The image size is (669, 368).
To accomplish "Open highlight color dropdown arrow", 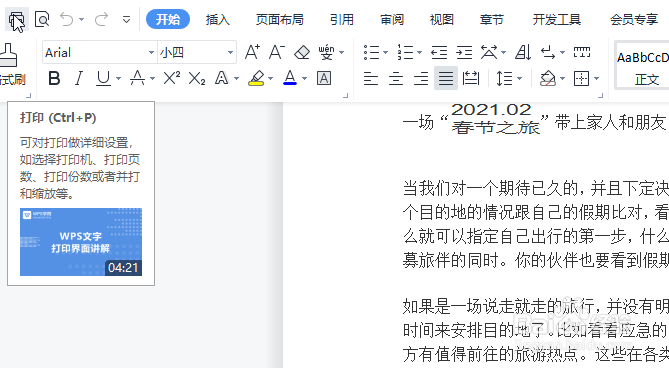I will (x=271, y=79).
